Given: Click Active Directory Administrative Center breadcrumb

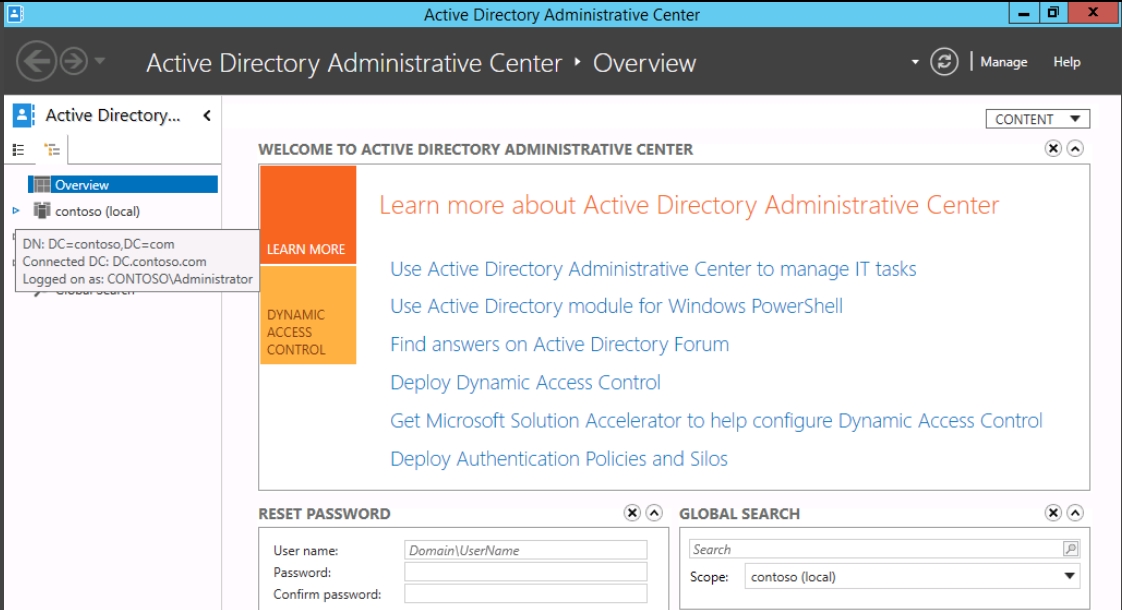Looking at the screenshot, I should tap(354, 63).
